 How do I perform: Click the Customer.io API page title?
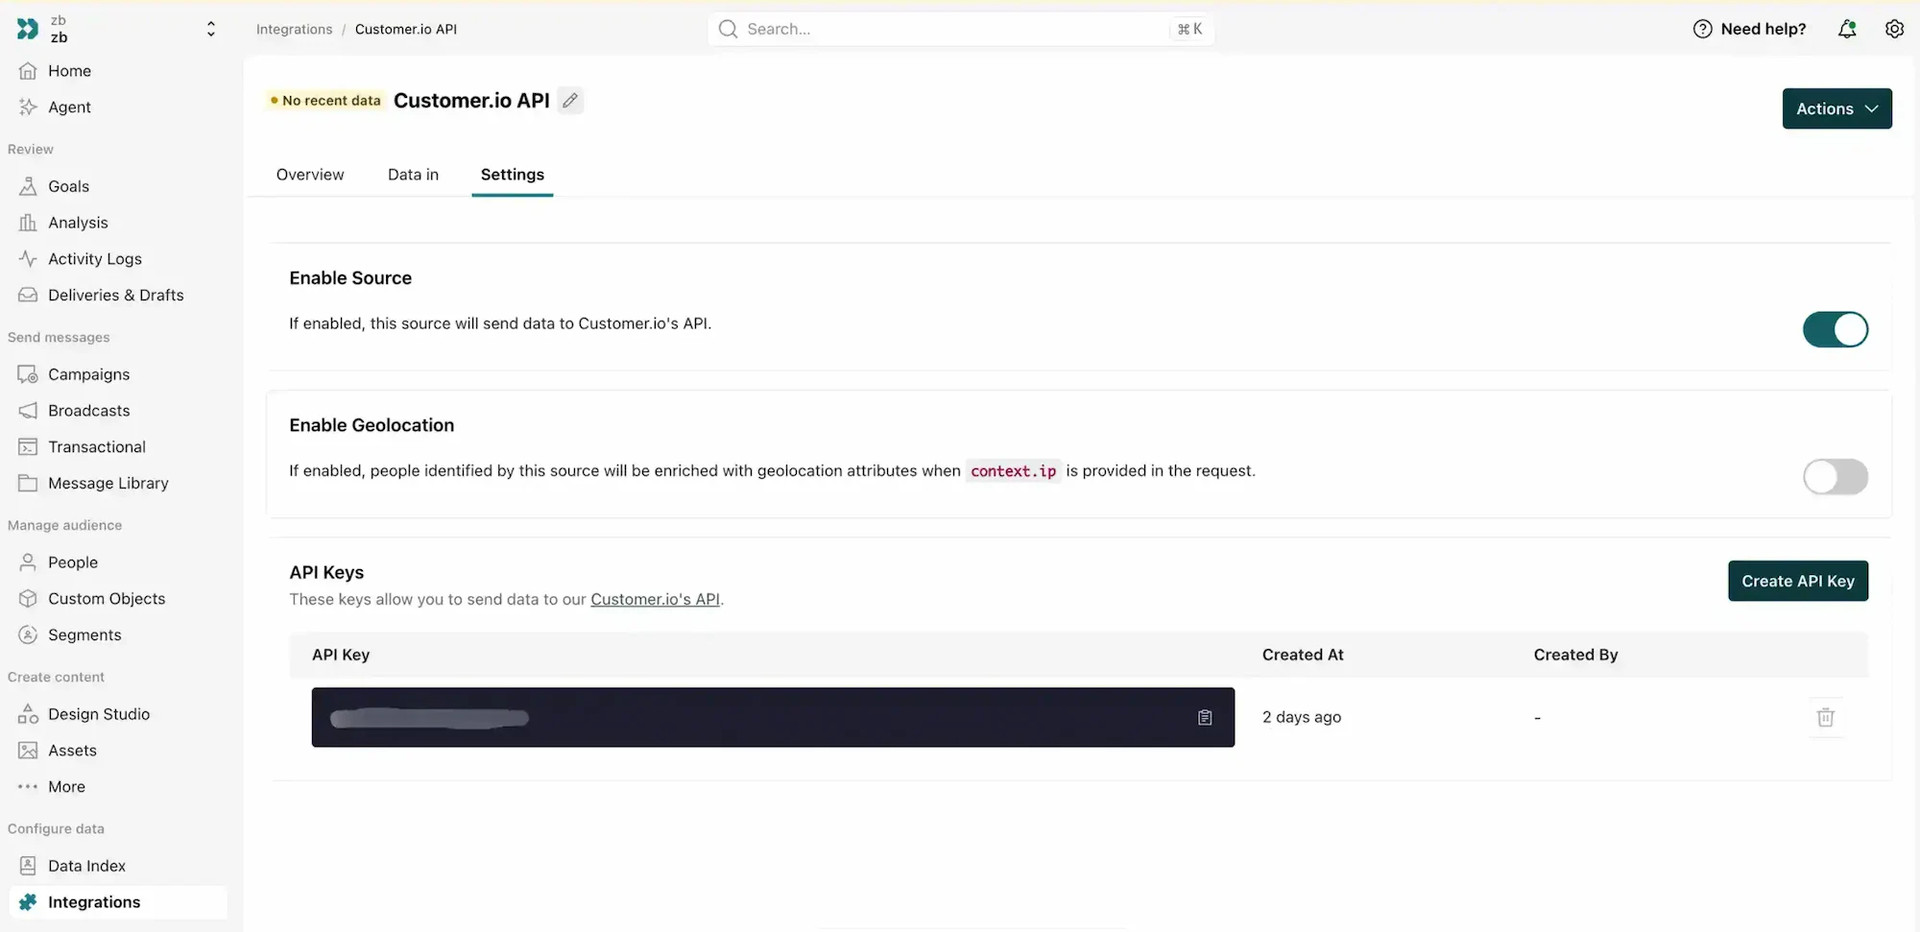coord(472,100)
